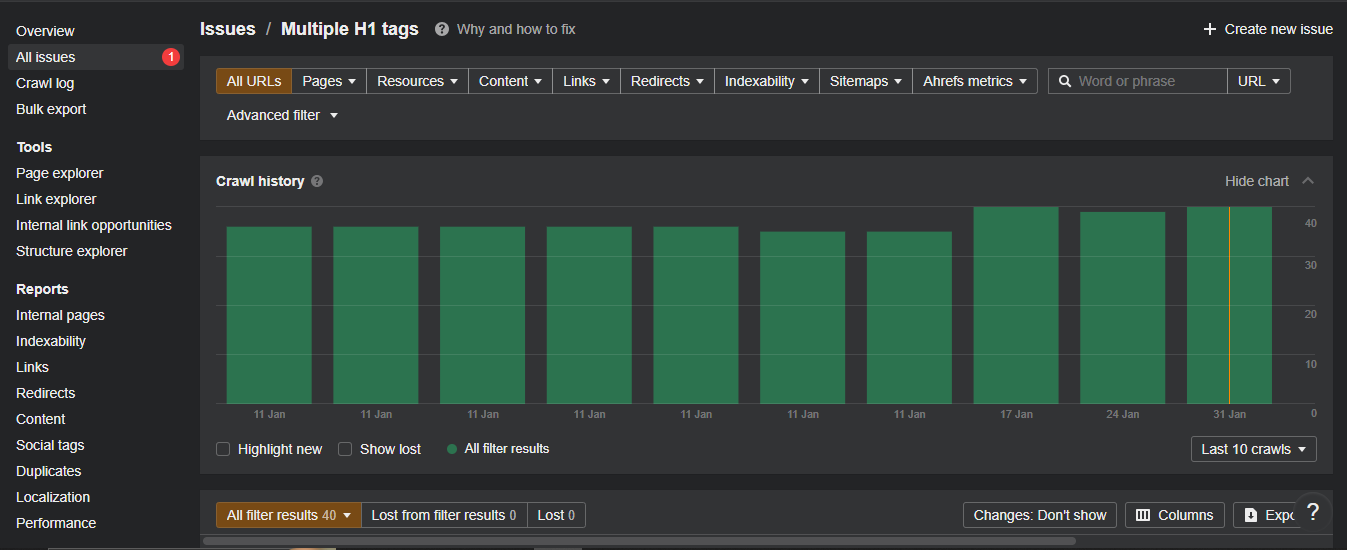The height and width of the screenshot is (550, 1347).
Task: Open Crawl log in the sidebar
Action: click(x=45, y=83)
